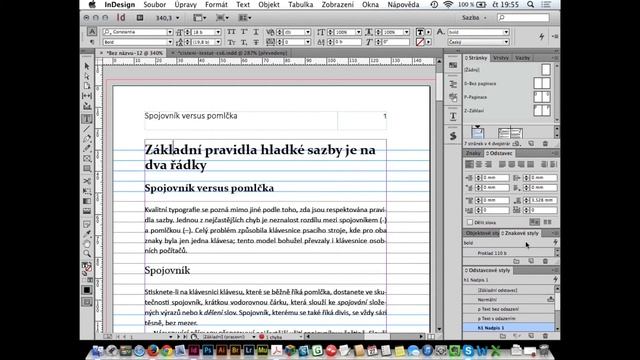Toggle Small Caps formatting

231,42
